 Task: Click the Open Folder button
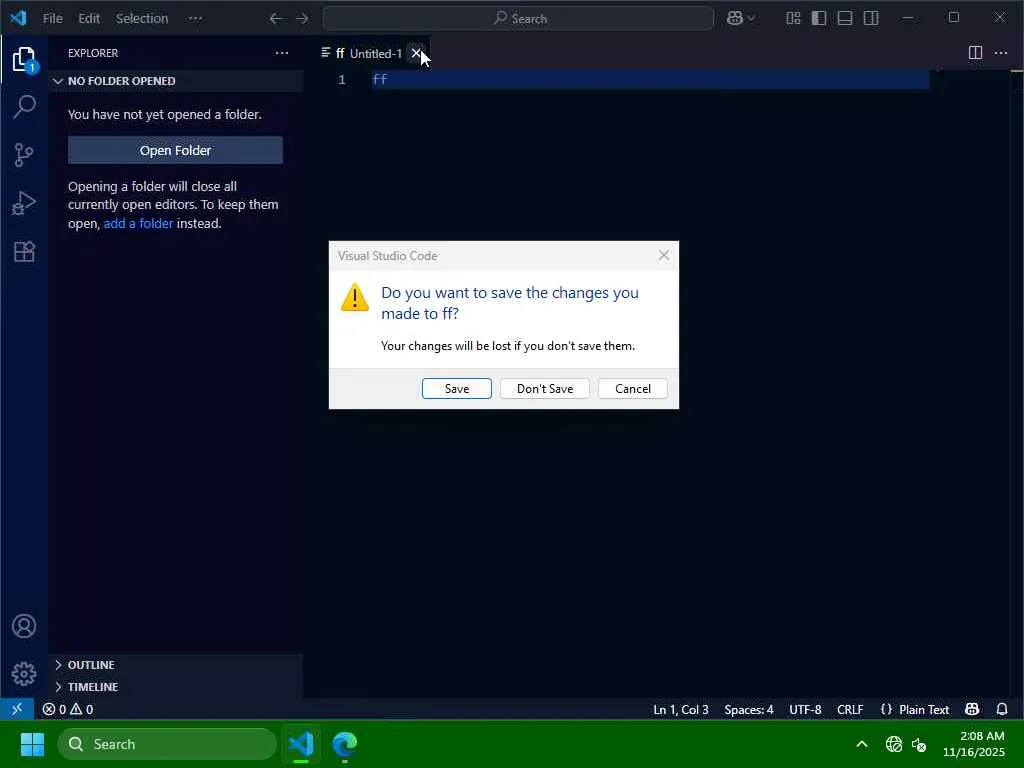pyautogui.click(x=175, y=150)
